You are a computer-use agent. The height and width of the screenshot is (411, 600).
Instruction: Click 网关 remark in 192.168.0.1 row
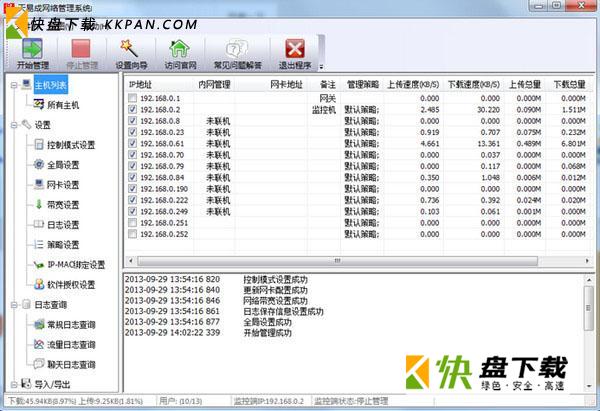coord(328,98)
